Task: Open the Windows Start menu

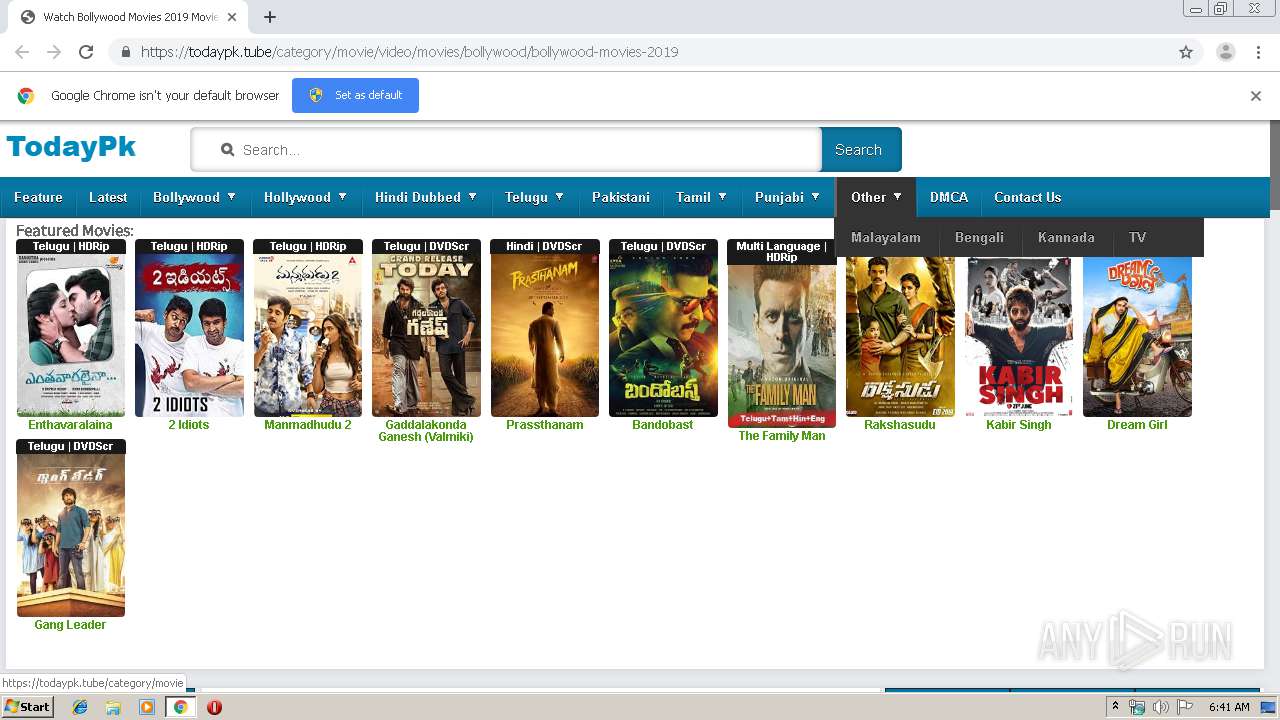Action: [28, 707]
